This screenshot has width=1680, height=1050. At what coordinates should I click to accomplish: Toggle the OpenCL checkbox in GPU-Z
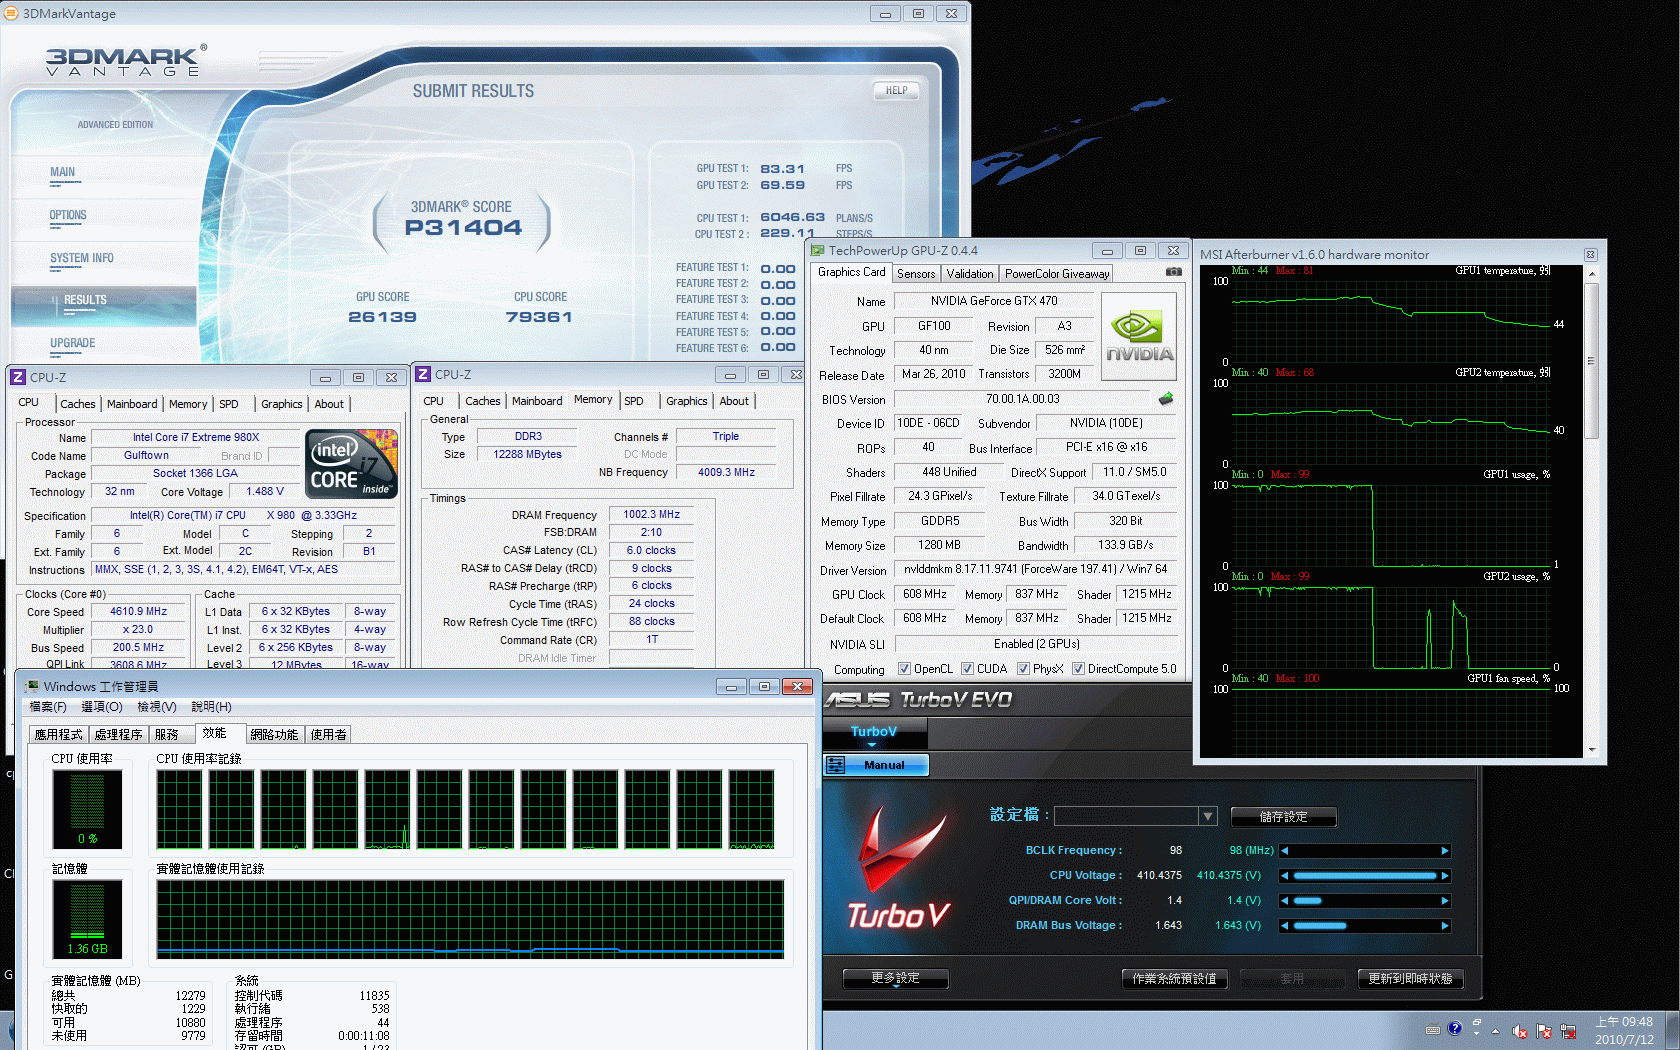[x=904, y=669]
